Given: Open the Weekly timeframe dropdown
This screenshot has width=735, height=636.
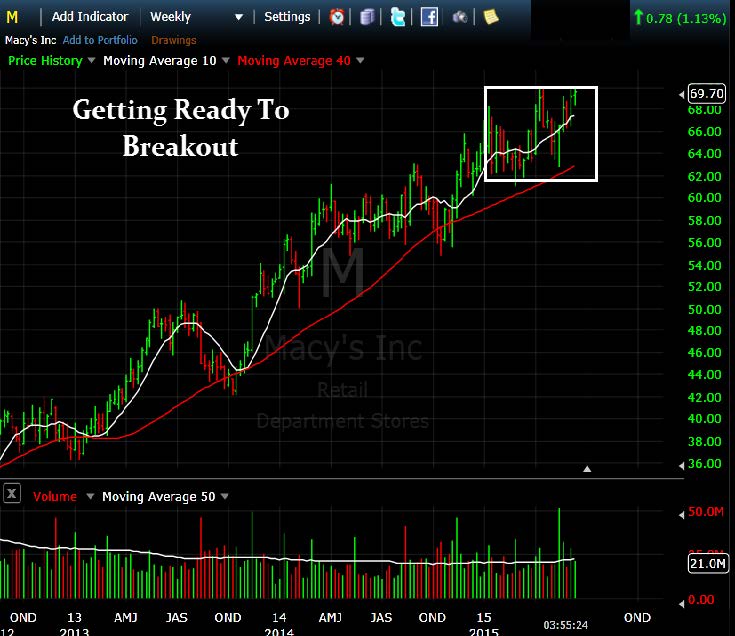Looking at the screenshot, I should coord(196,17).
